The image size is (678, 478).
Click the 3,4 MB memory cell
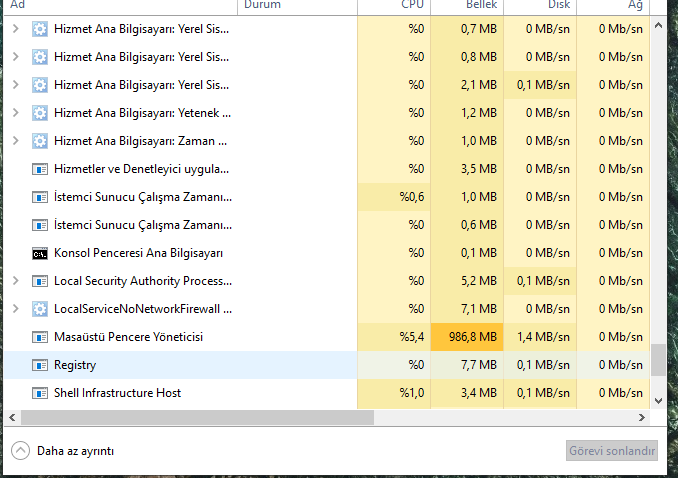tap(467, 393)
